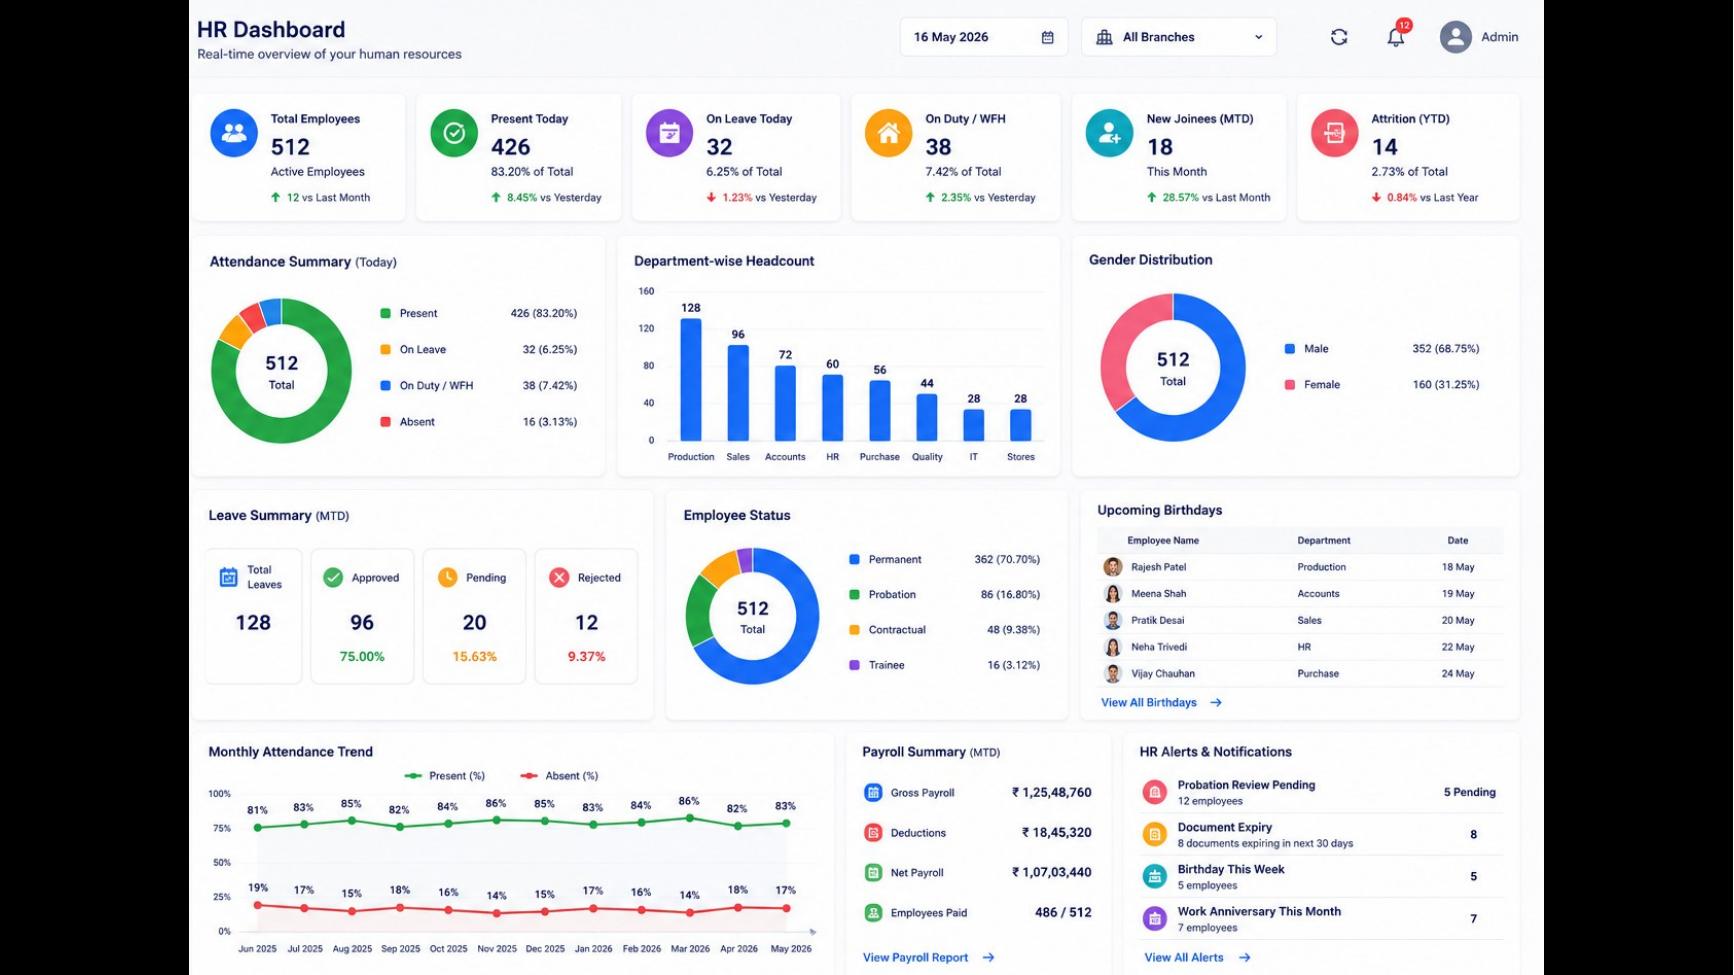Click the refresh icon in header
Image resolution: width=1734 pixels, height=975 pixels.
point(1339,37)
